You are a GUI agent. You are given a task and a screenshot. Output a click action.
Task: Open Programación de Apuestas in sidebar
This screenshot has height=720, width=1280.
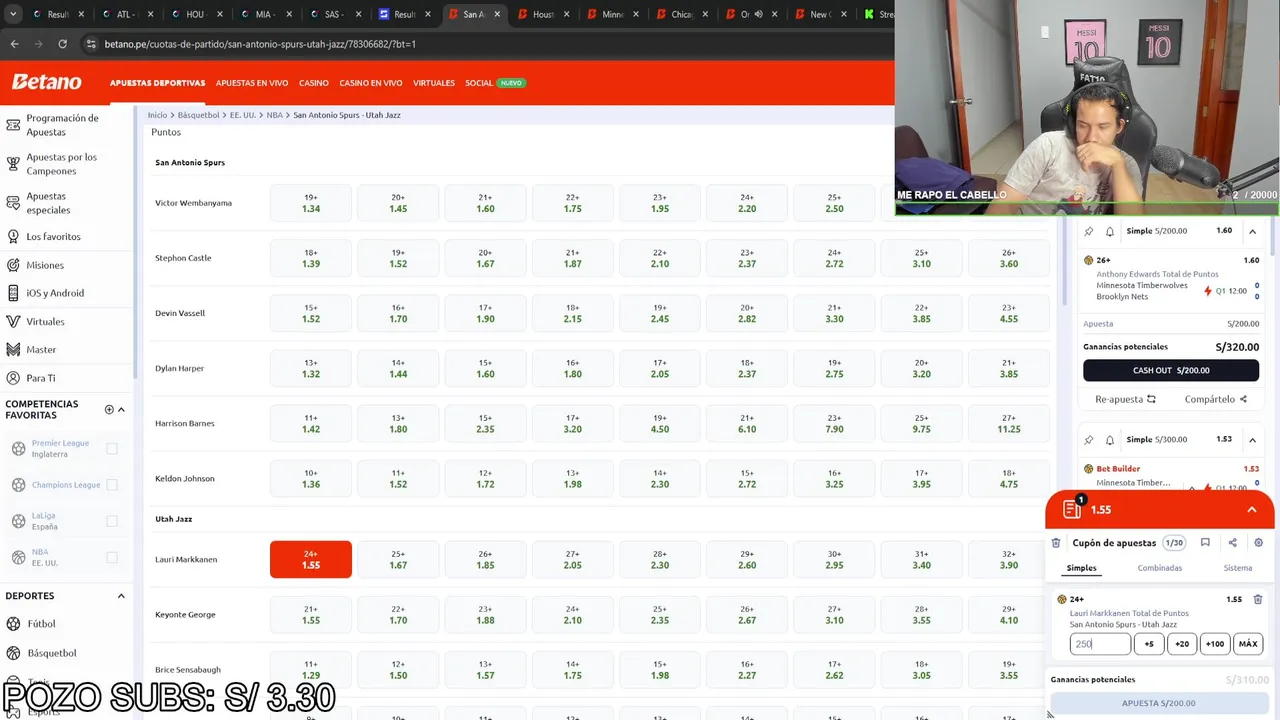click(x=62, y=125)
